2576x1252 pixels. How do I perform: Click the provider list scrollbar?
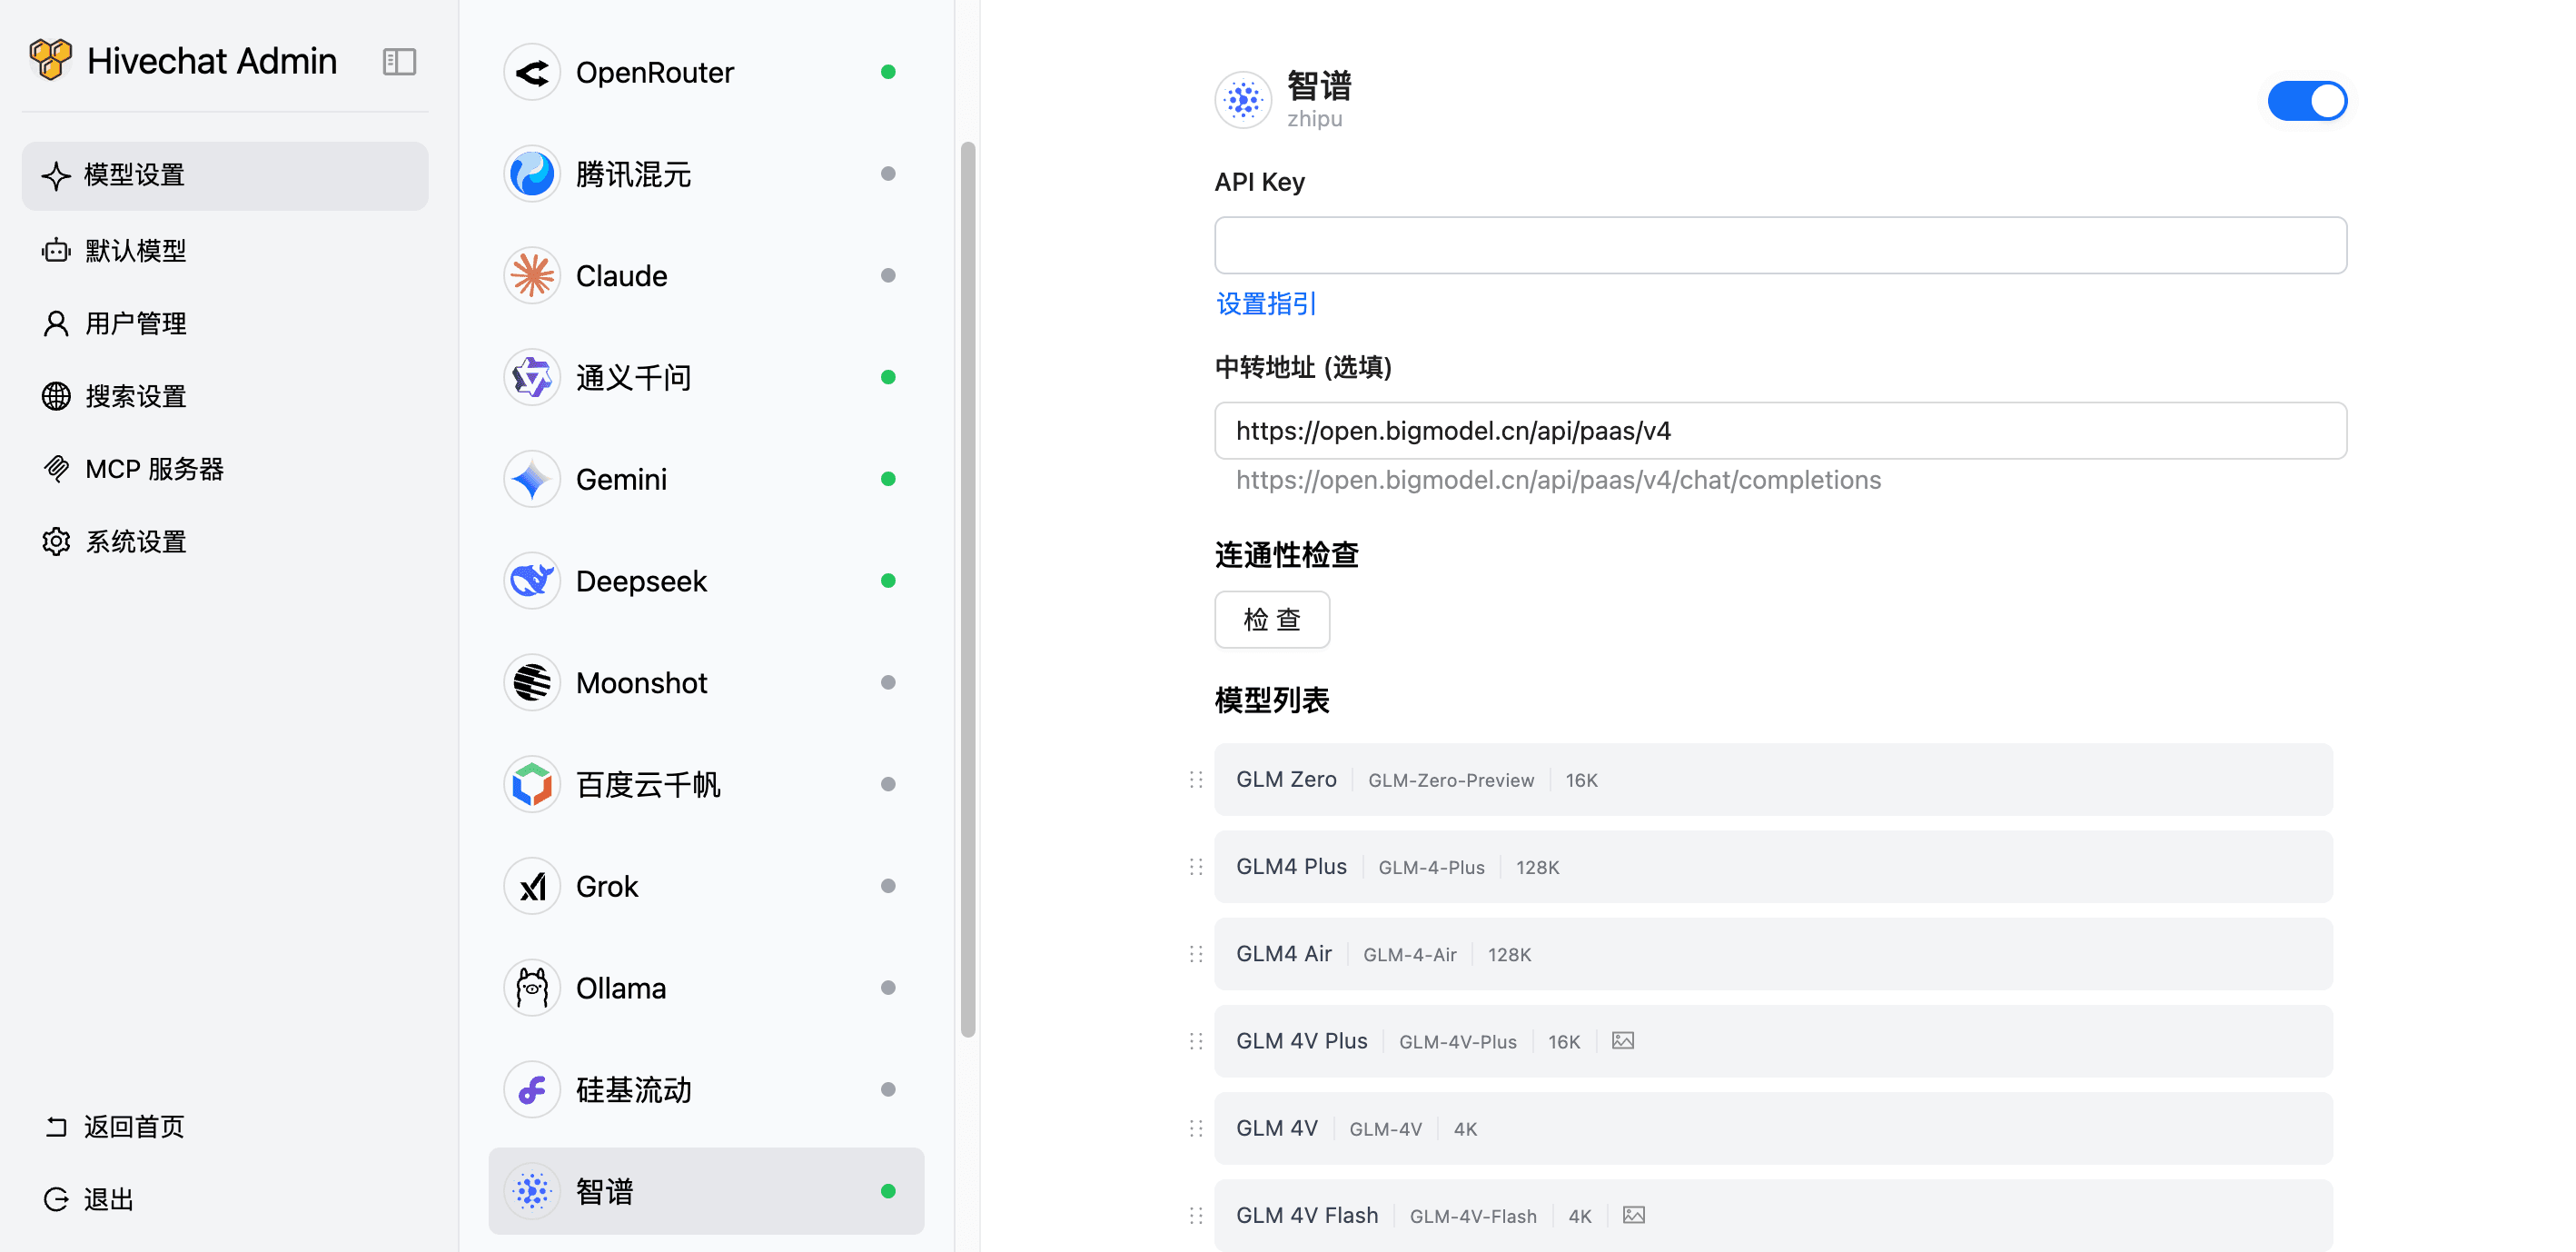point(967,590)
